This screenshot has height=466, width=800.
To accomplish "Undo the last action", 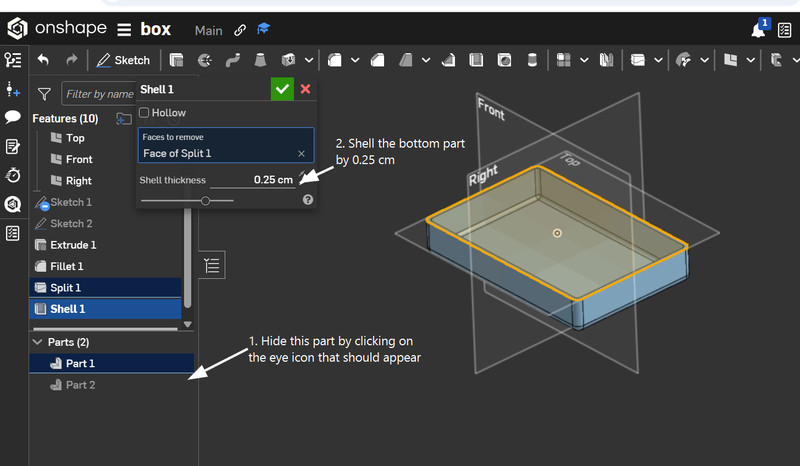I will tap(43, 60).
